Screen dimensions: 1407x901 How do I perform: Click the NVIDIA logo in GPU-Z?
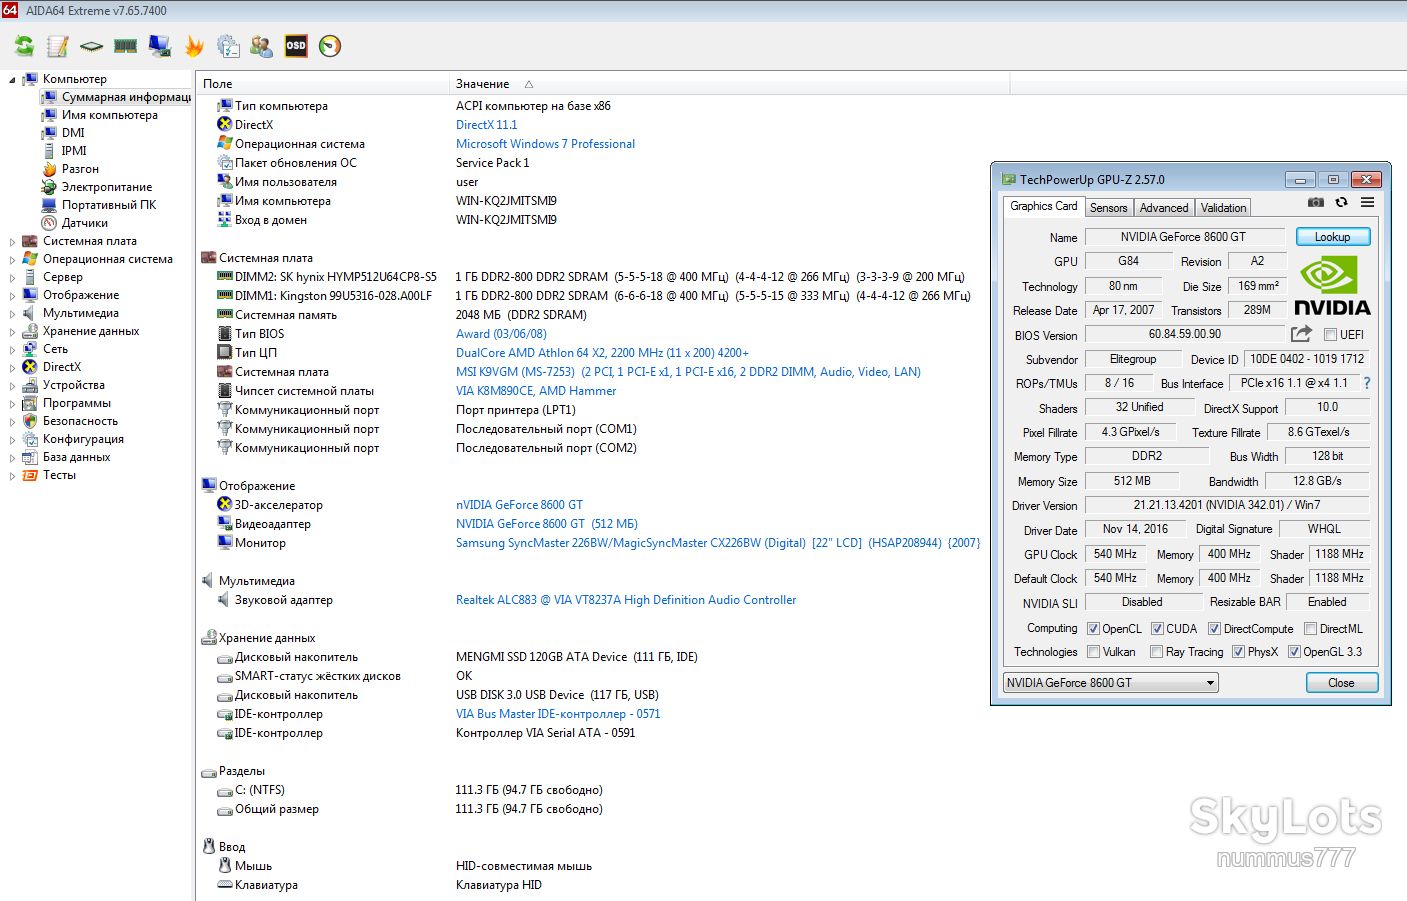pos(1332,286)
